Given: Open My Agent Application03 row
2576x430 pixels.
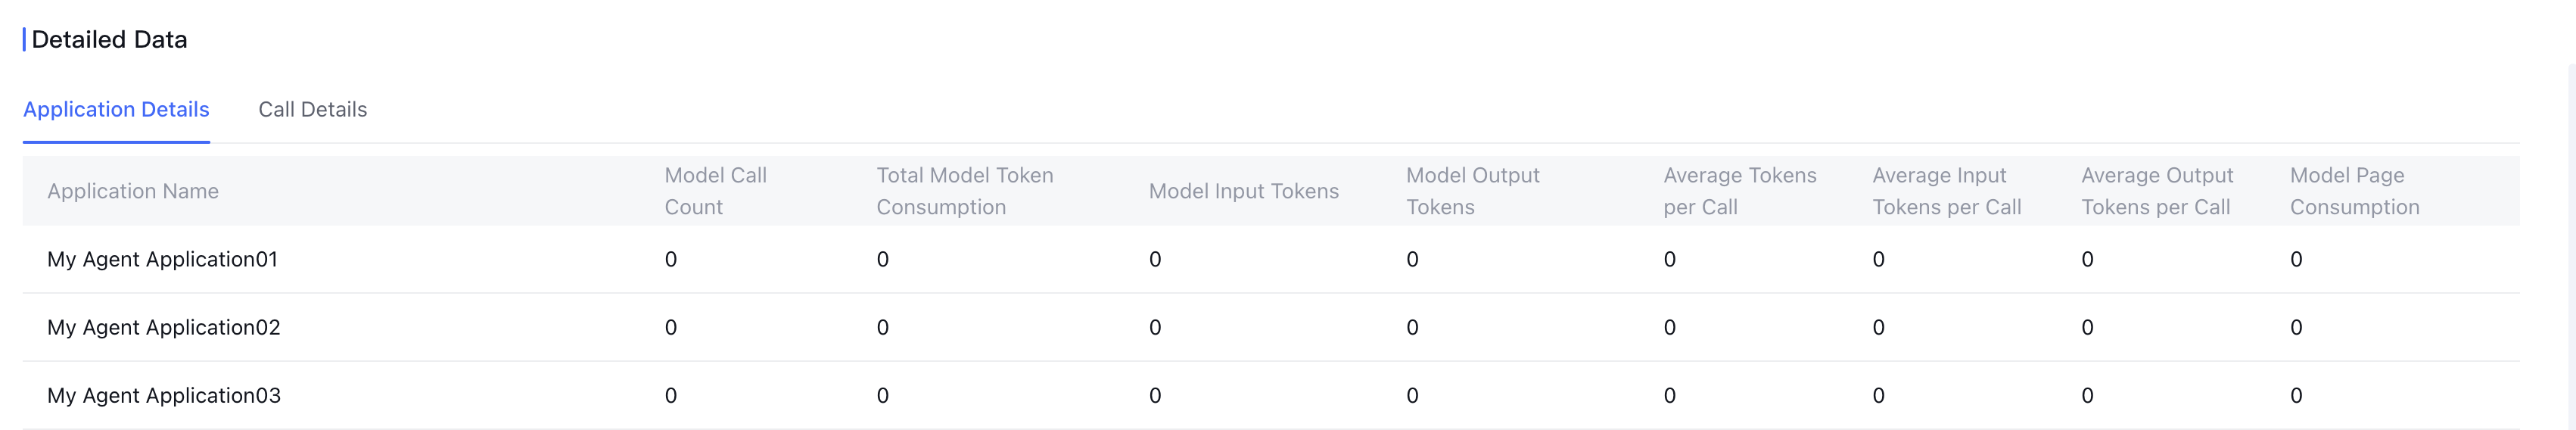Looking at the screenshot, I should 164,395.
